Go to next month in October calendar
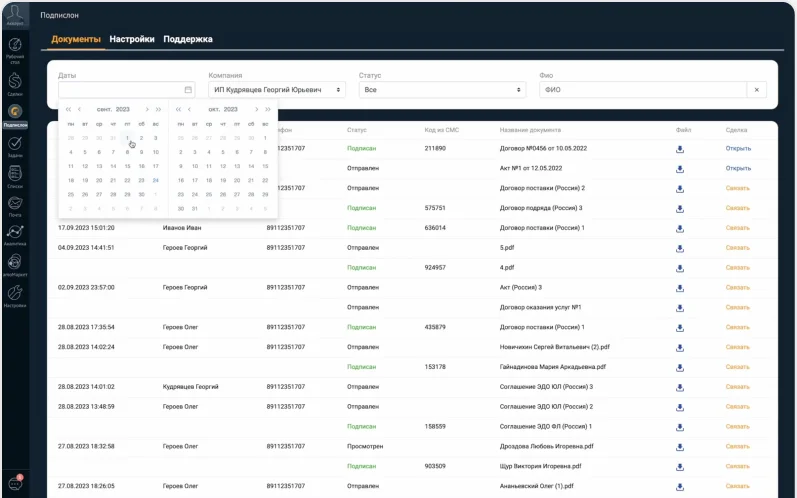Screen dimensions: 797x498 pyautogui.click(x=256, y=109)
